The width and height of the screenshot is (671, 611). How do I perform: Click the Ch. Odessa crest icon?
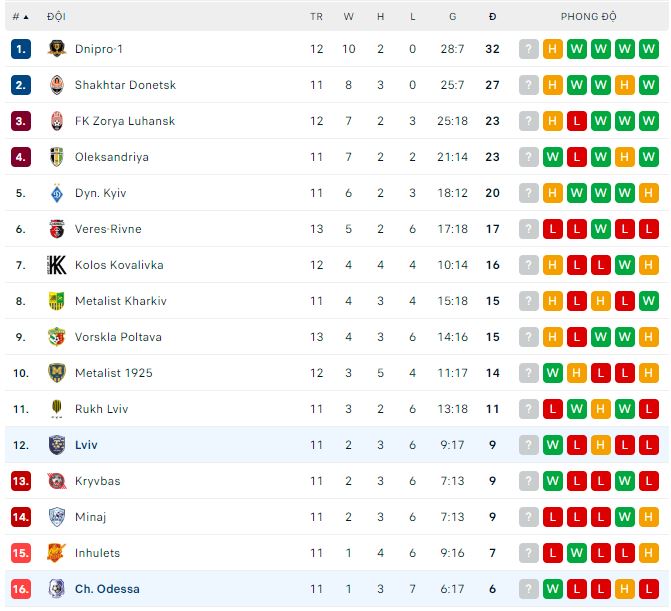(x=56, y=589)
